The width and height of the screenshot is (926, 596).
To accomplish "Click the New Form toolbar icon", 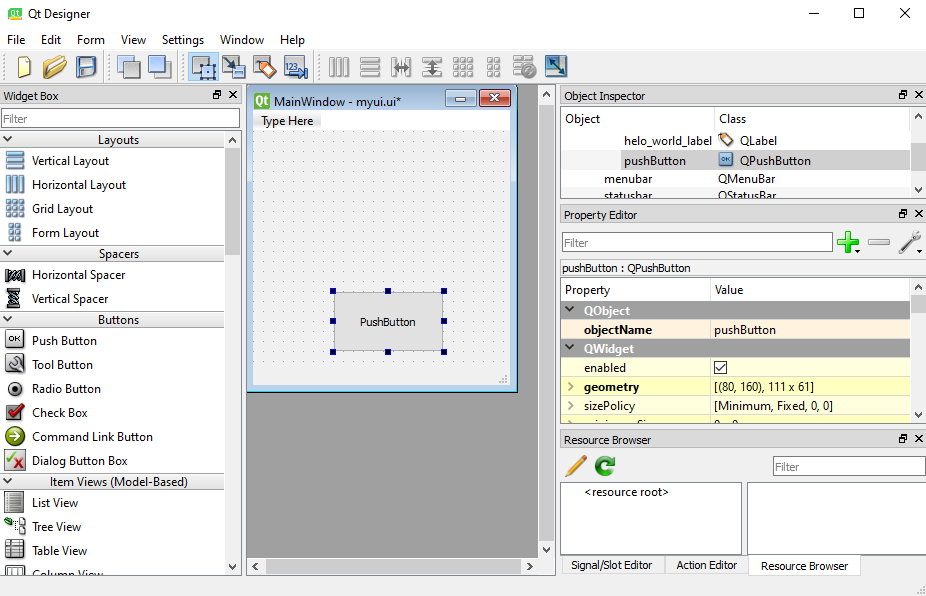I will 24,67.
